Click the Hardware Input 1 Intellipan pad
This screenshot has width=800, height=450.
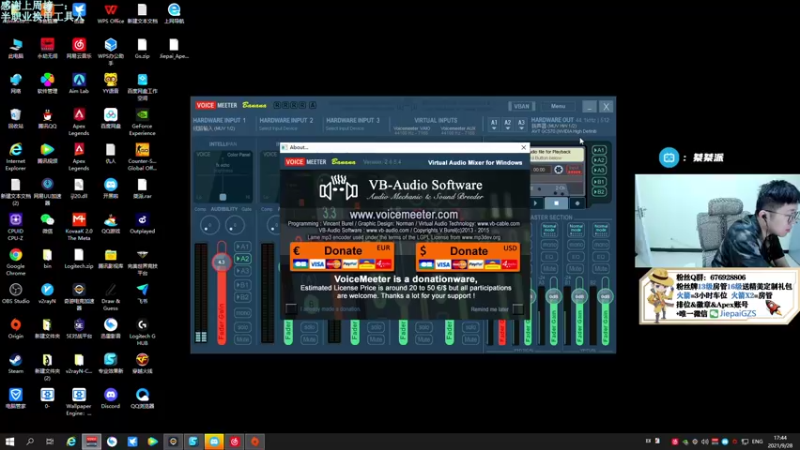click(223, 176)
